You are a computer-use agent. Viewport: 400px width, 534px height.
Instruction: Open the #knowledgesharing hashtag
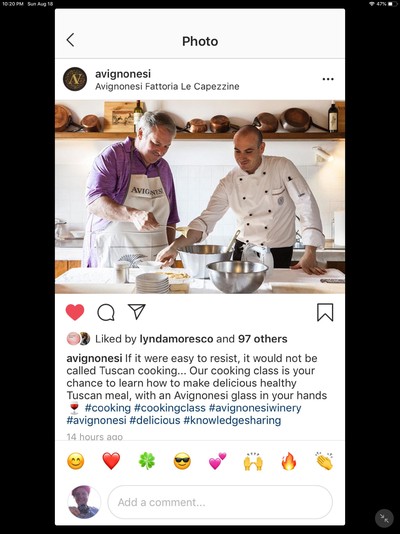(x=233, y=420)
